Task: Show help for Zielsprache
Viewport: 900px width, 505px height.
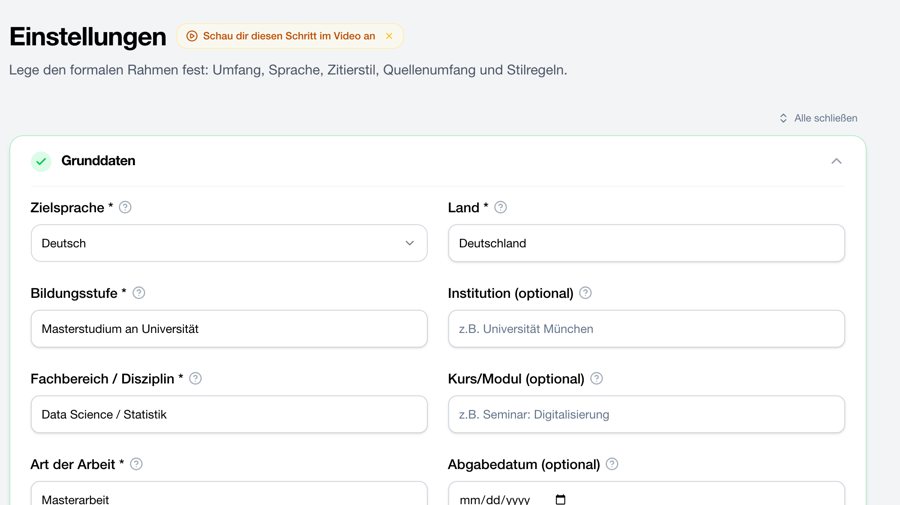Action: [x=125, y=207]
